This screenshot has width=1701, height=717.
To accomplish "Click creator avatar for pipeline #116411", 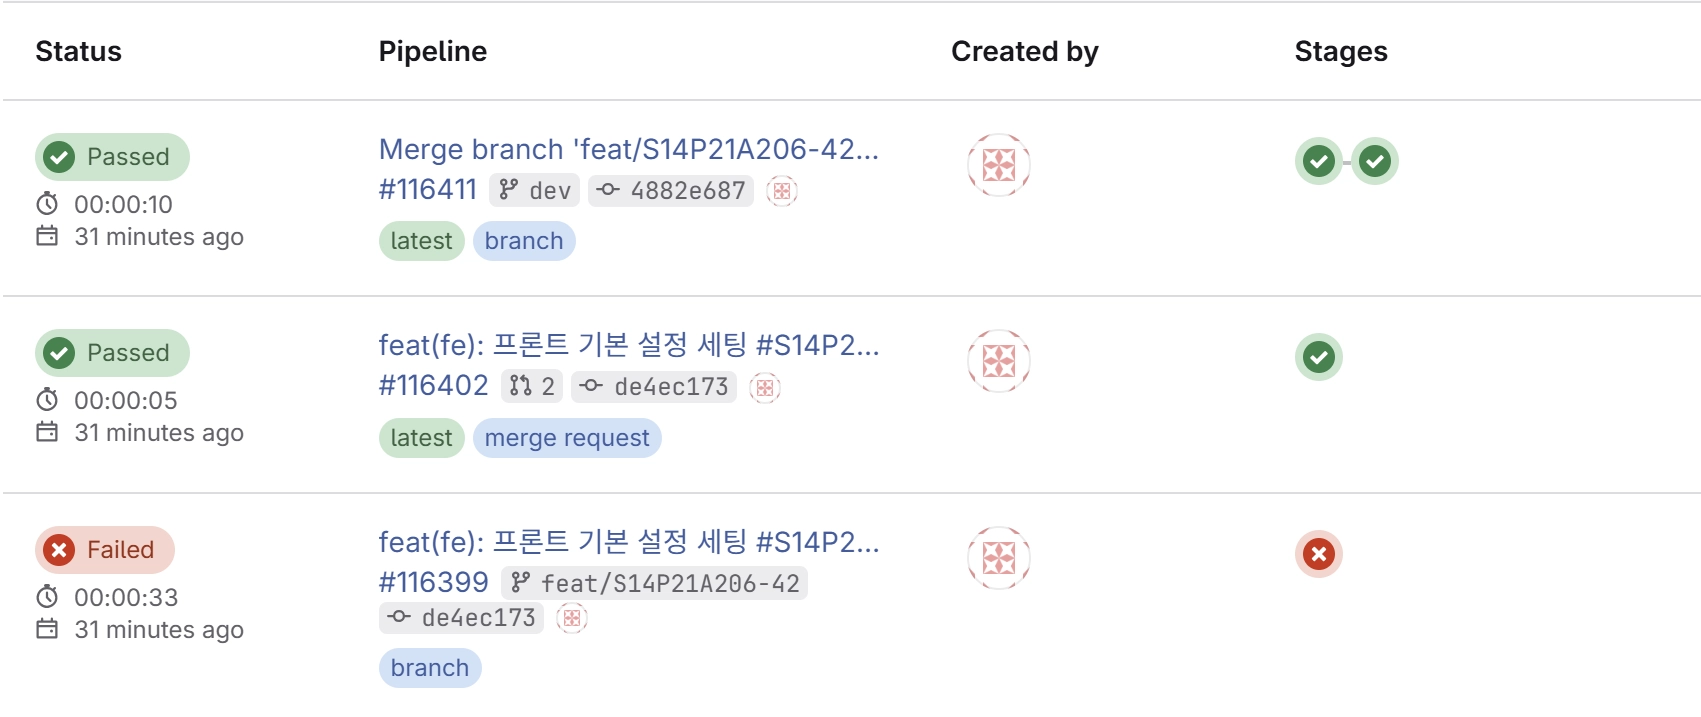I will 998,165.
